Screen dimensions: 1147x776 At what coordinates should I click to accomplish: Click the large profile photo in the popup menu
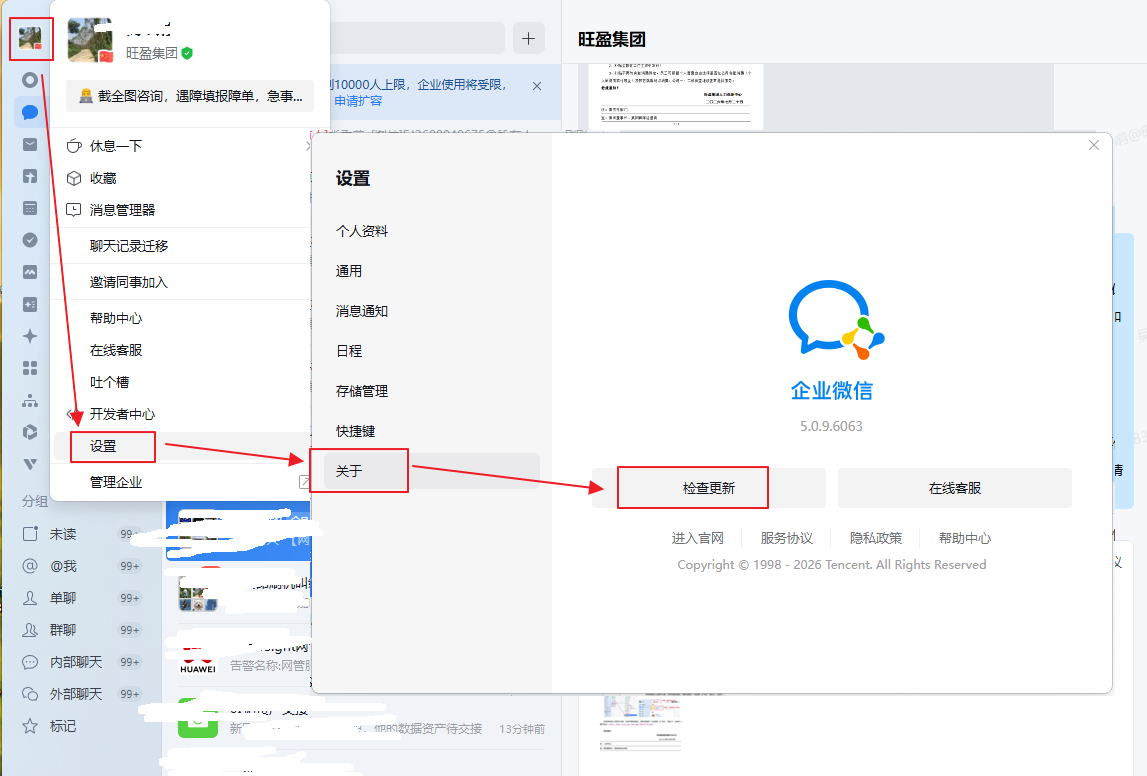pos(90,40)
